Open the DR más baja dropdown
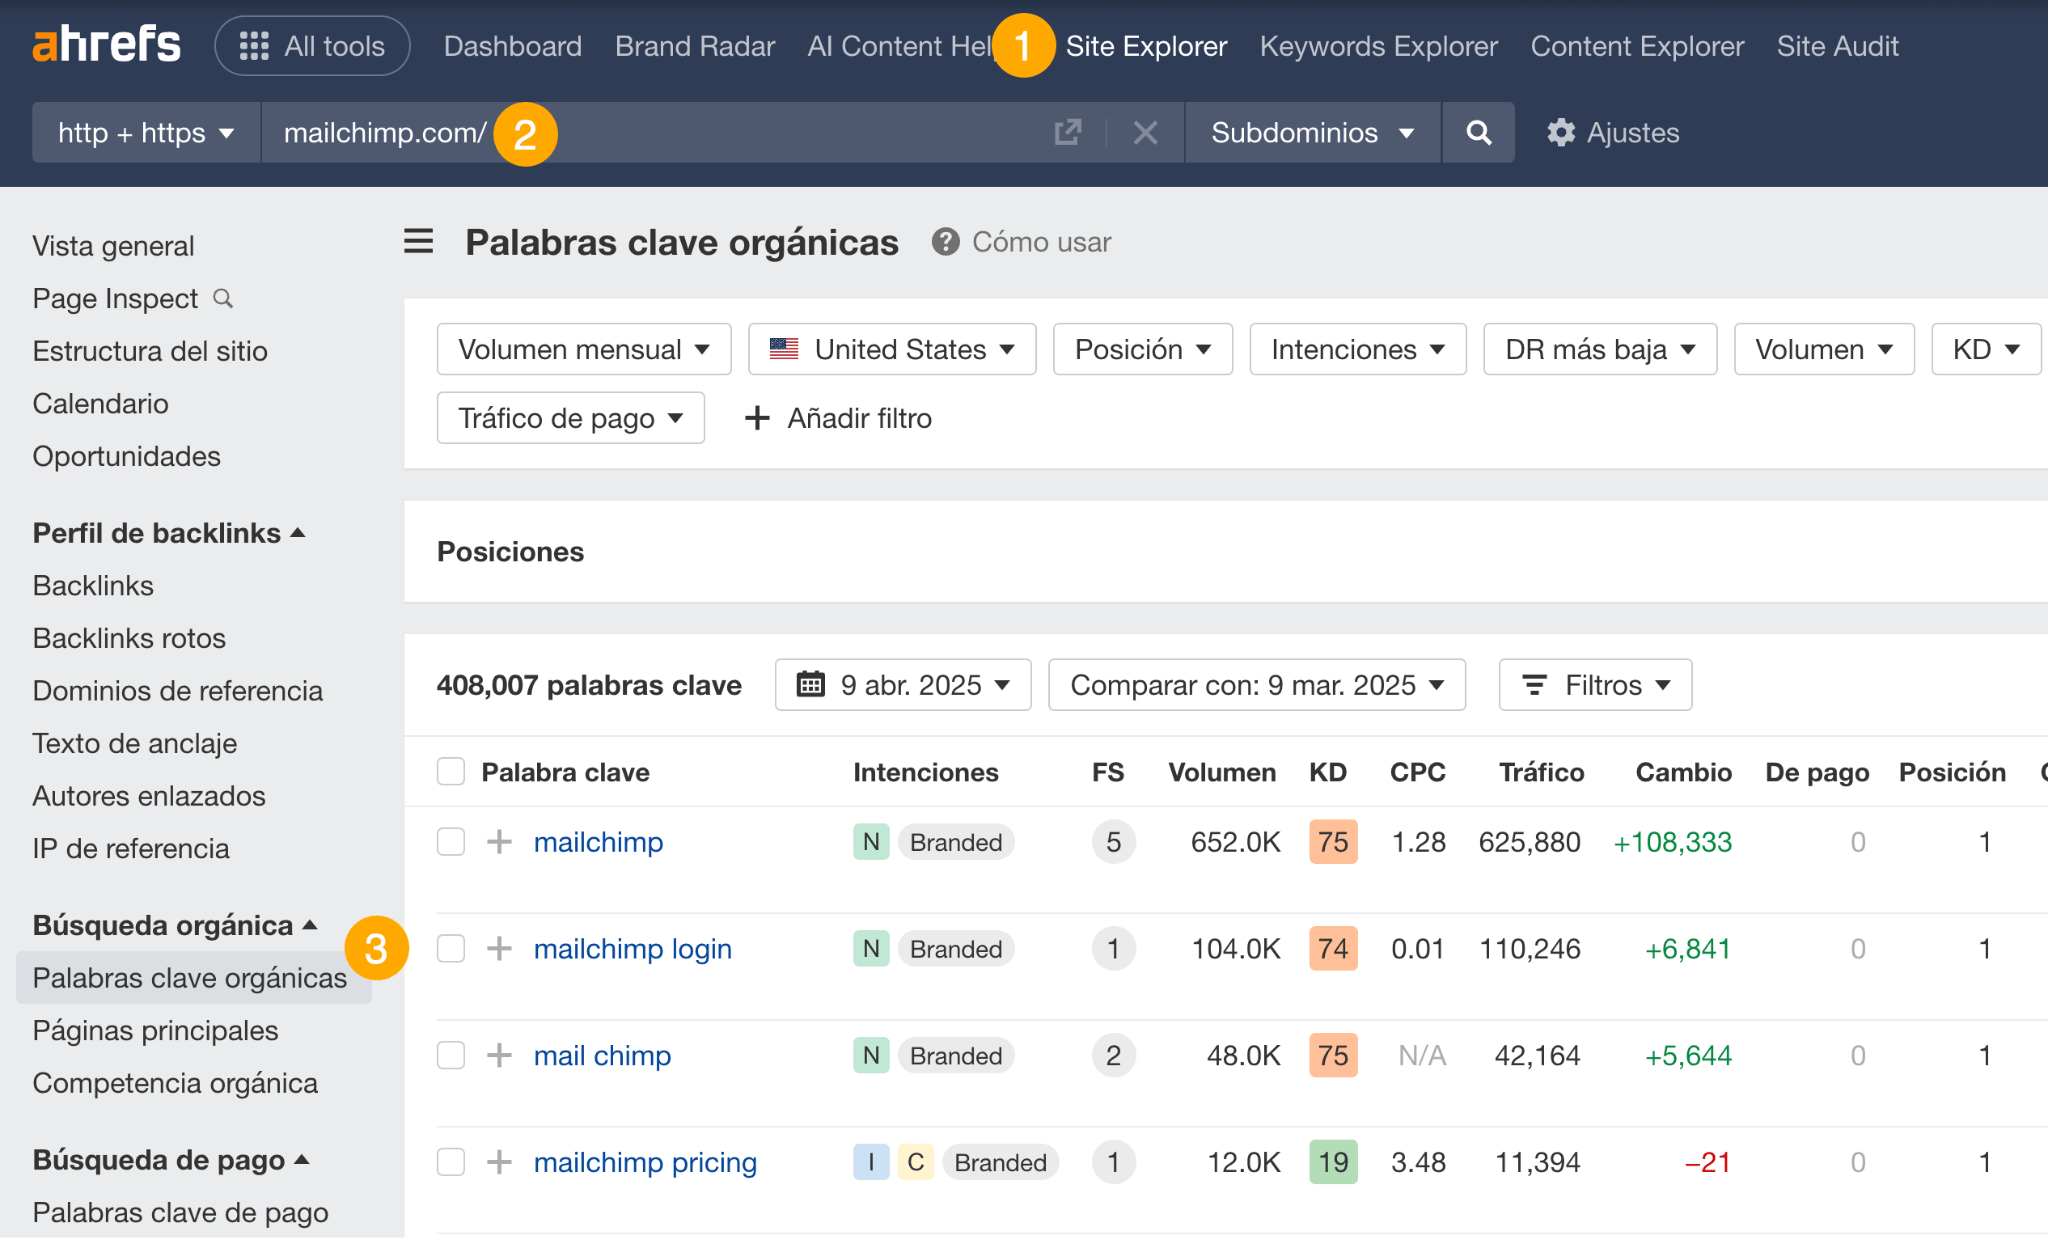Image resolution: width=2048 pixels, height=1238 pixels. [1600, 349]
